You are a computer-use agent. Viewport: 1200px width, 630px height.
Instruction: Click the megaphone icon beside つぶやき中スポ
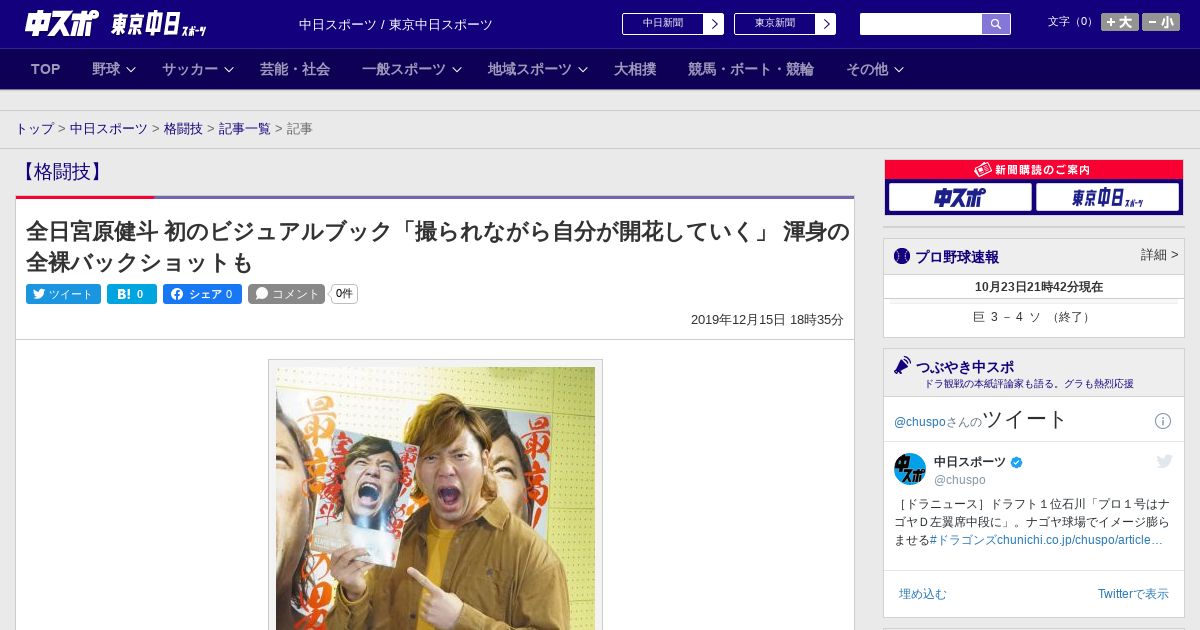(903, 365)
